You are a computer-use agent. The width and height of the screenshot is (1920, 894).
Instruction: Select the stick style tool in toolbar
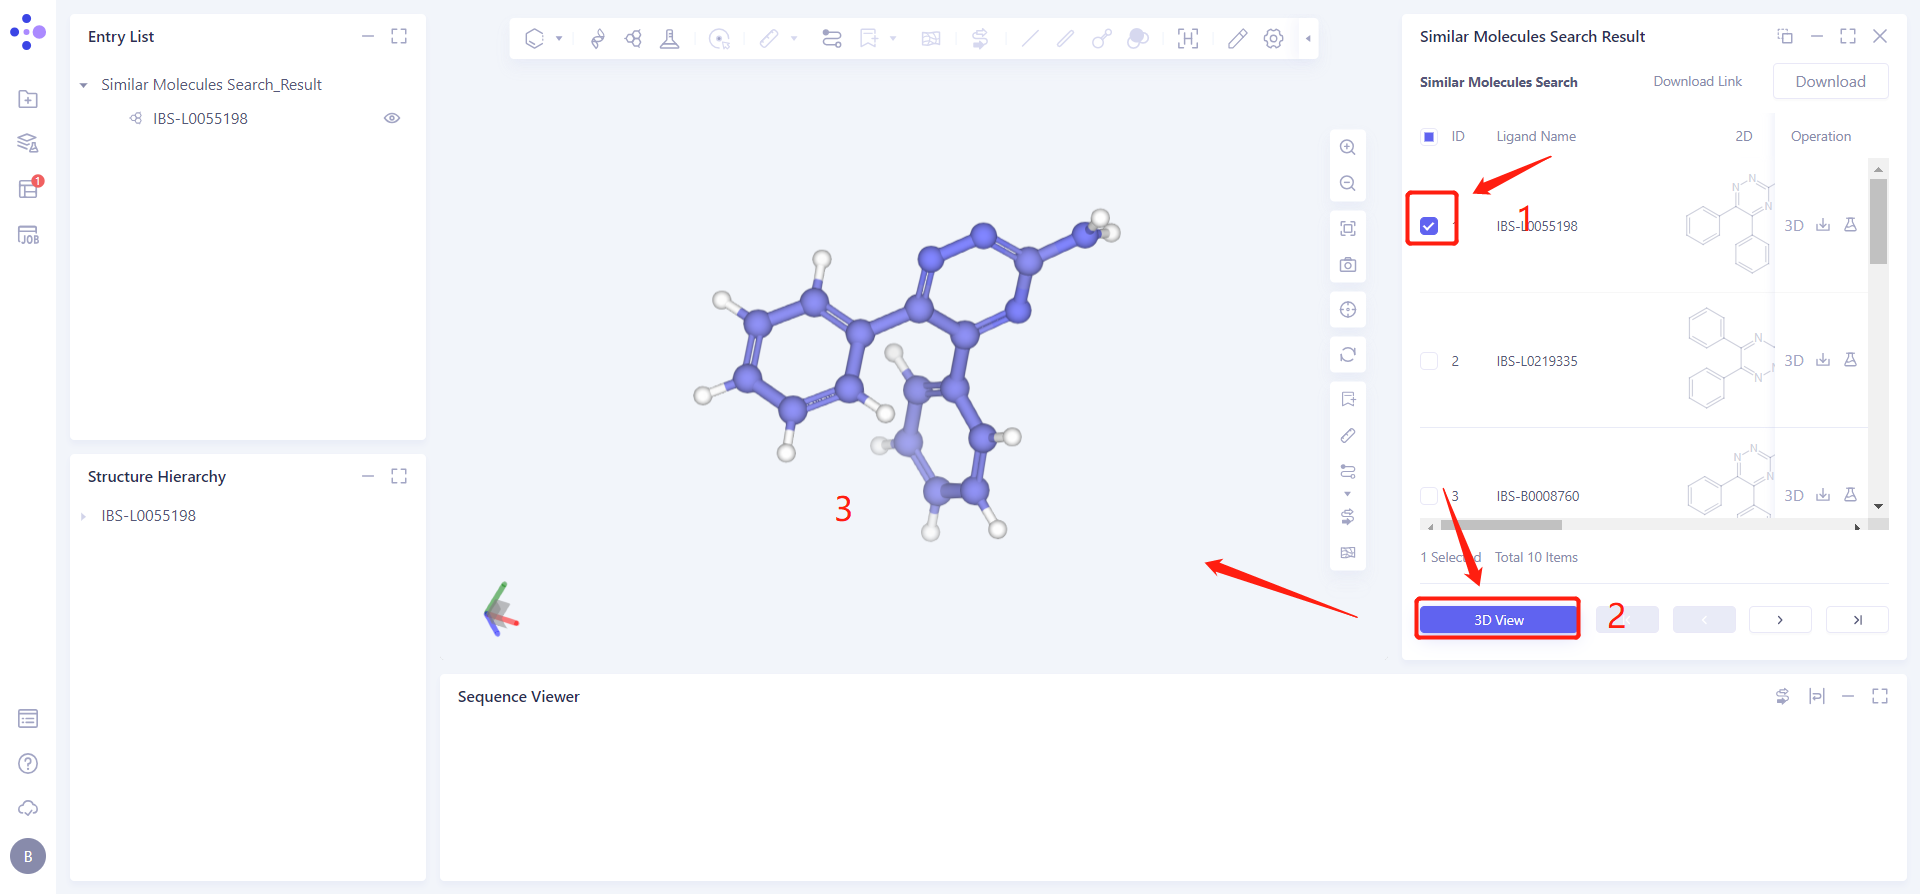(x=1065, y=38)
